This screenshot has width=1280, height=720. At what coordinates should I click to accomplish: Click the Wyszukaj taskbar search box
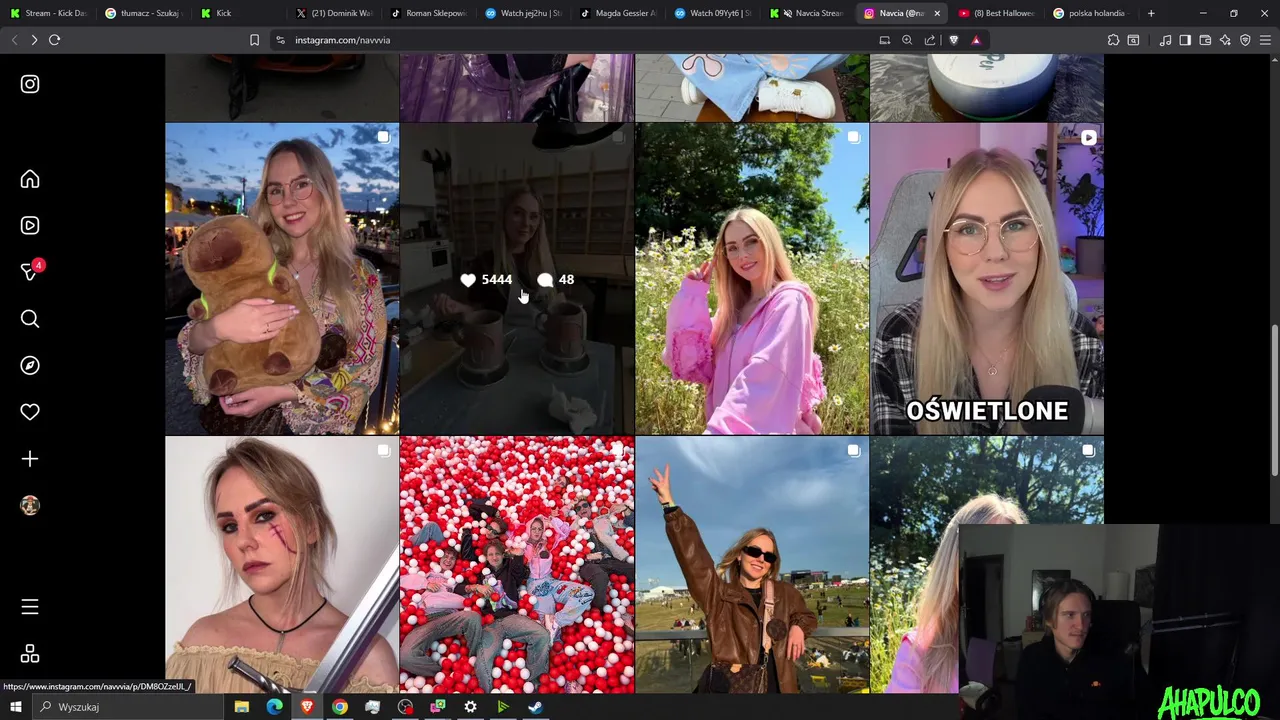[x=127, y=707]
